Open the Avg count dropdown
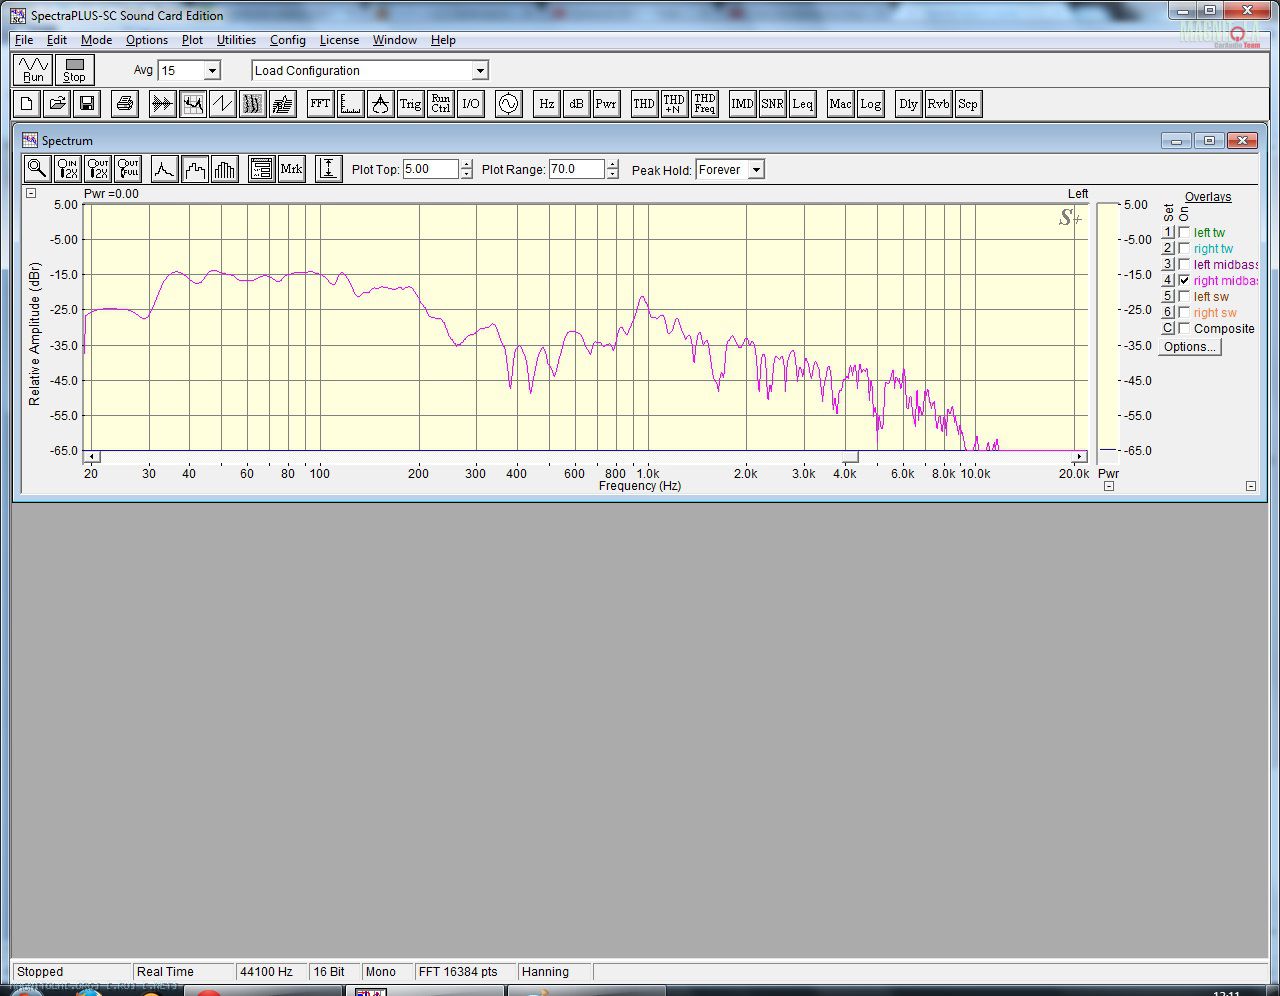 tap(212, 71)
